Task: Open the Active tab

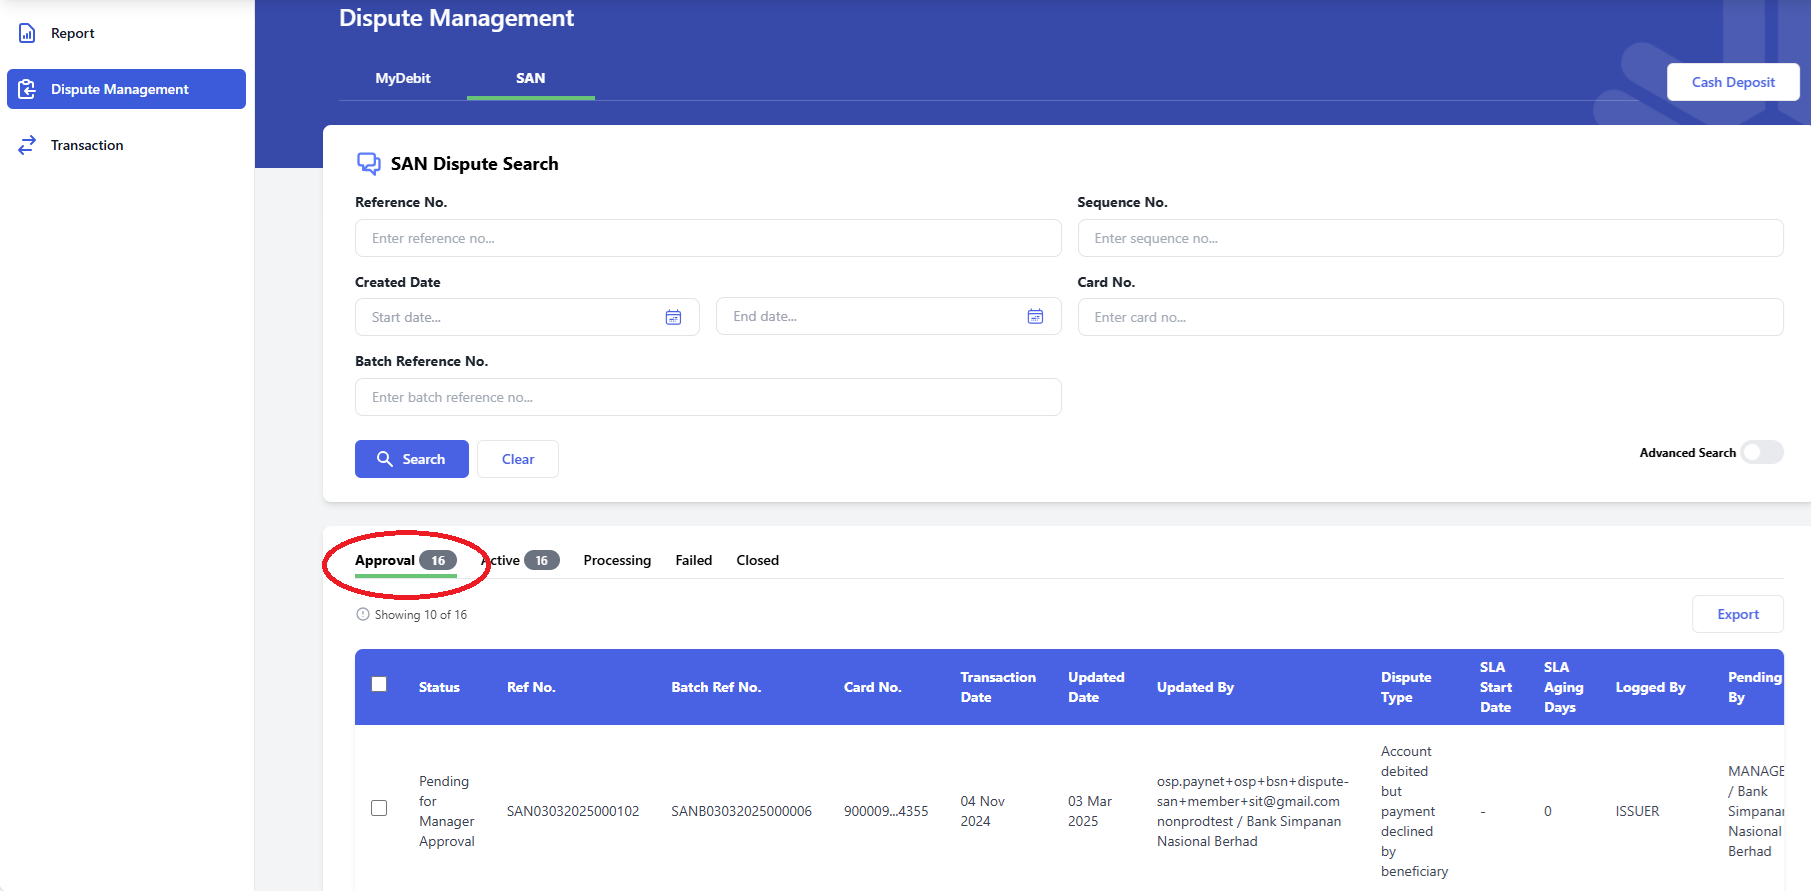Action: [x=520, y=560]
